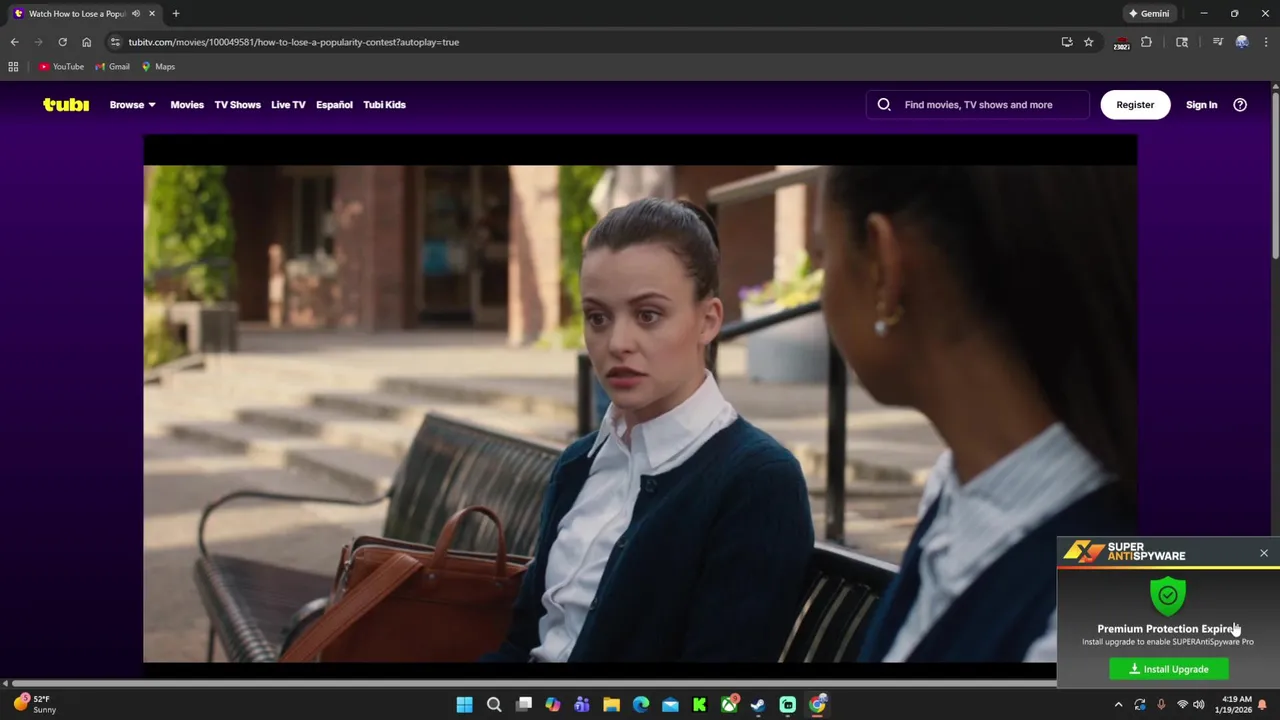The image size is (1280, 720).
Task: Click the Register button
Action: click(x=1135, y=104)
